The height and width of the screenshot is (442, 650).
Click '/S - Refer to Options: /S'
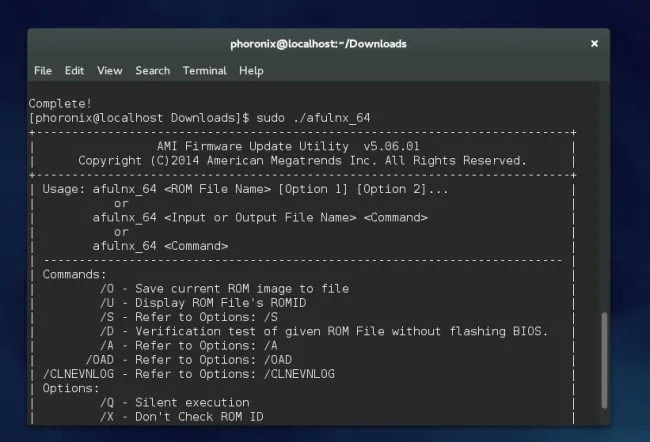click(x=189, y=317)
